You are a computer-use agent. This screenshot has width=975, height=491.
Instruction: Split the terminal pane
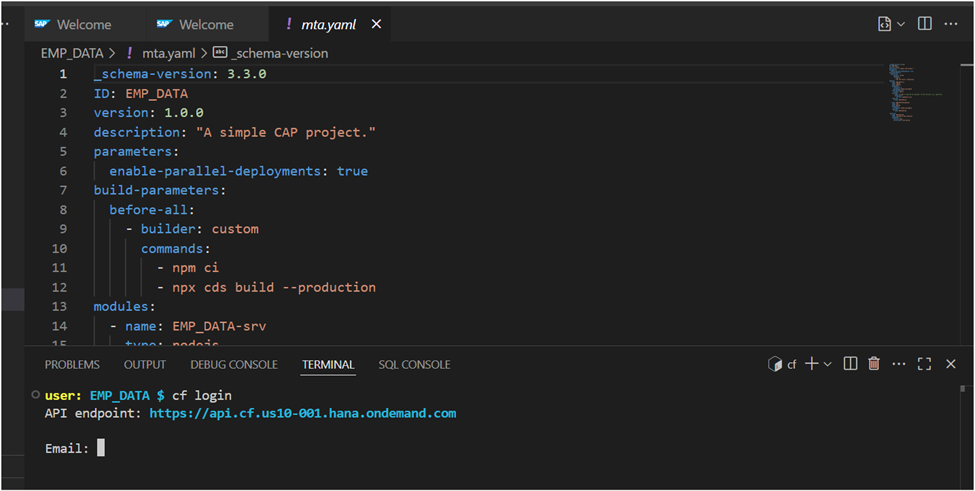[x=851, y=364]
